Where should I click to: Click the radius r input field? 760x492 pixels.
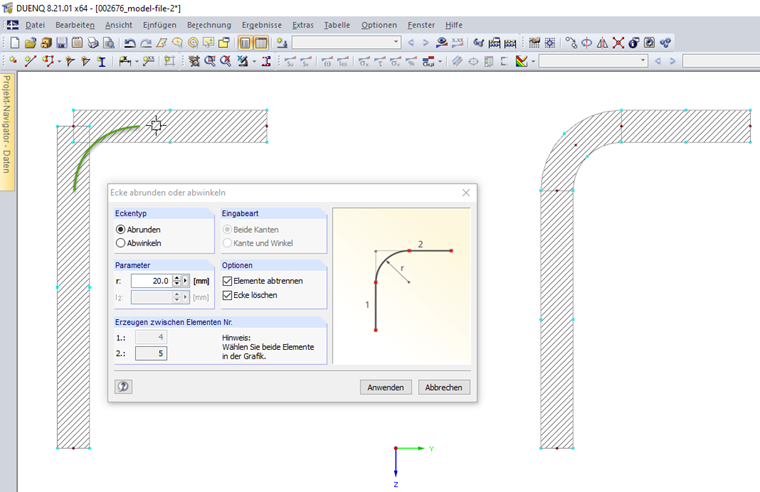152,281
